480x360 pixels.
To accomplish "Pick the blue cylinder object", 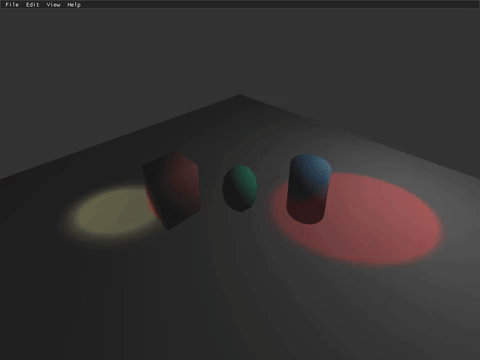I will tap(309, 189).
